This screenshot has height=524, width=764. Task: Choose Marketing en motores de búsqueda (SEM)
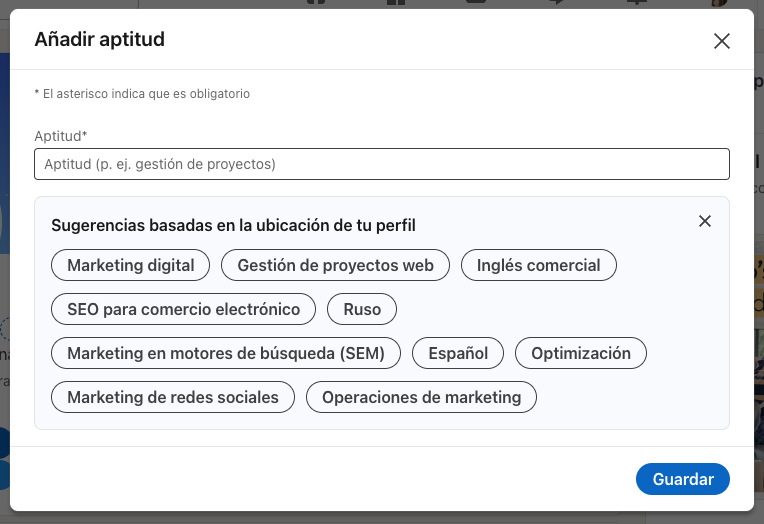pyautogui.click(x=225, y=353)
